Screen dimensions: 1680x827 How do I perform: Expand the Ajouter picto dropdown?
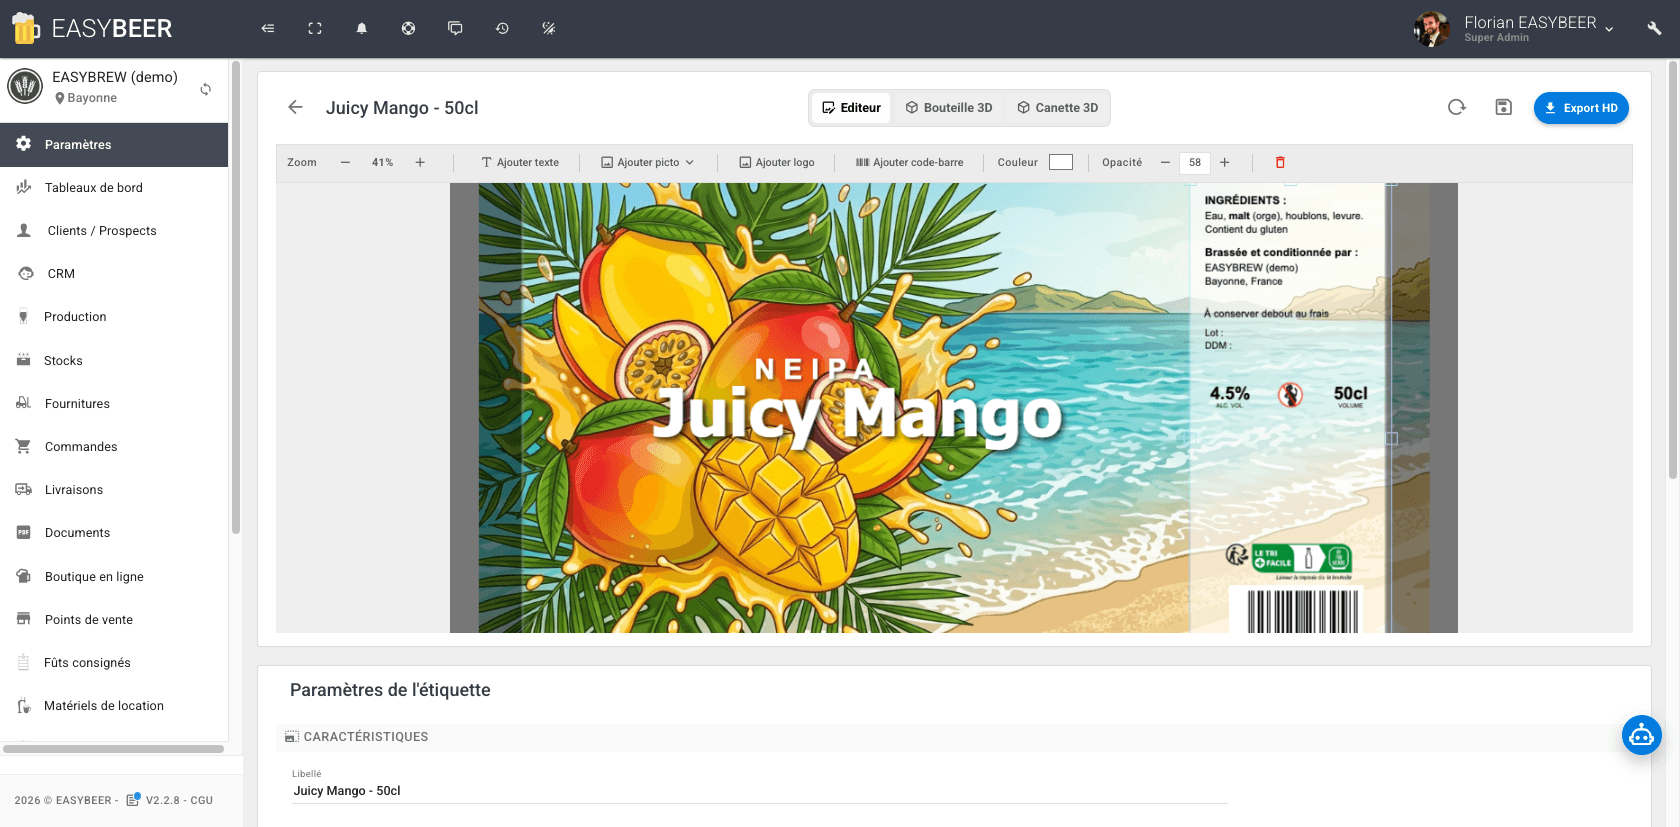647,162
